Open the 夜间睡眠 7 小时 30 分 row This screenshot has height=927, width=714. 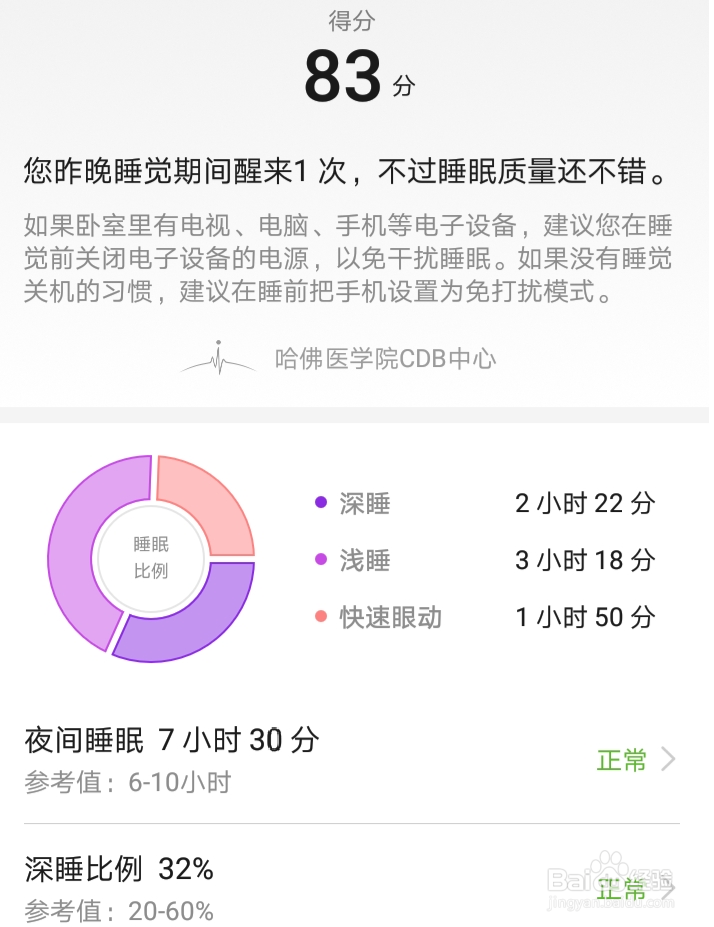pos(352,759)
